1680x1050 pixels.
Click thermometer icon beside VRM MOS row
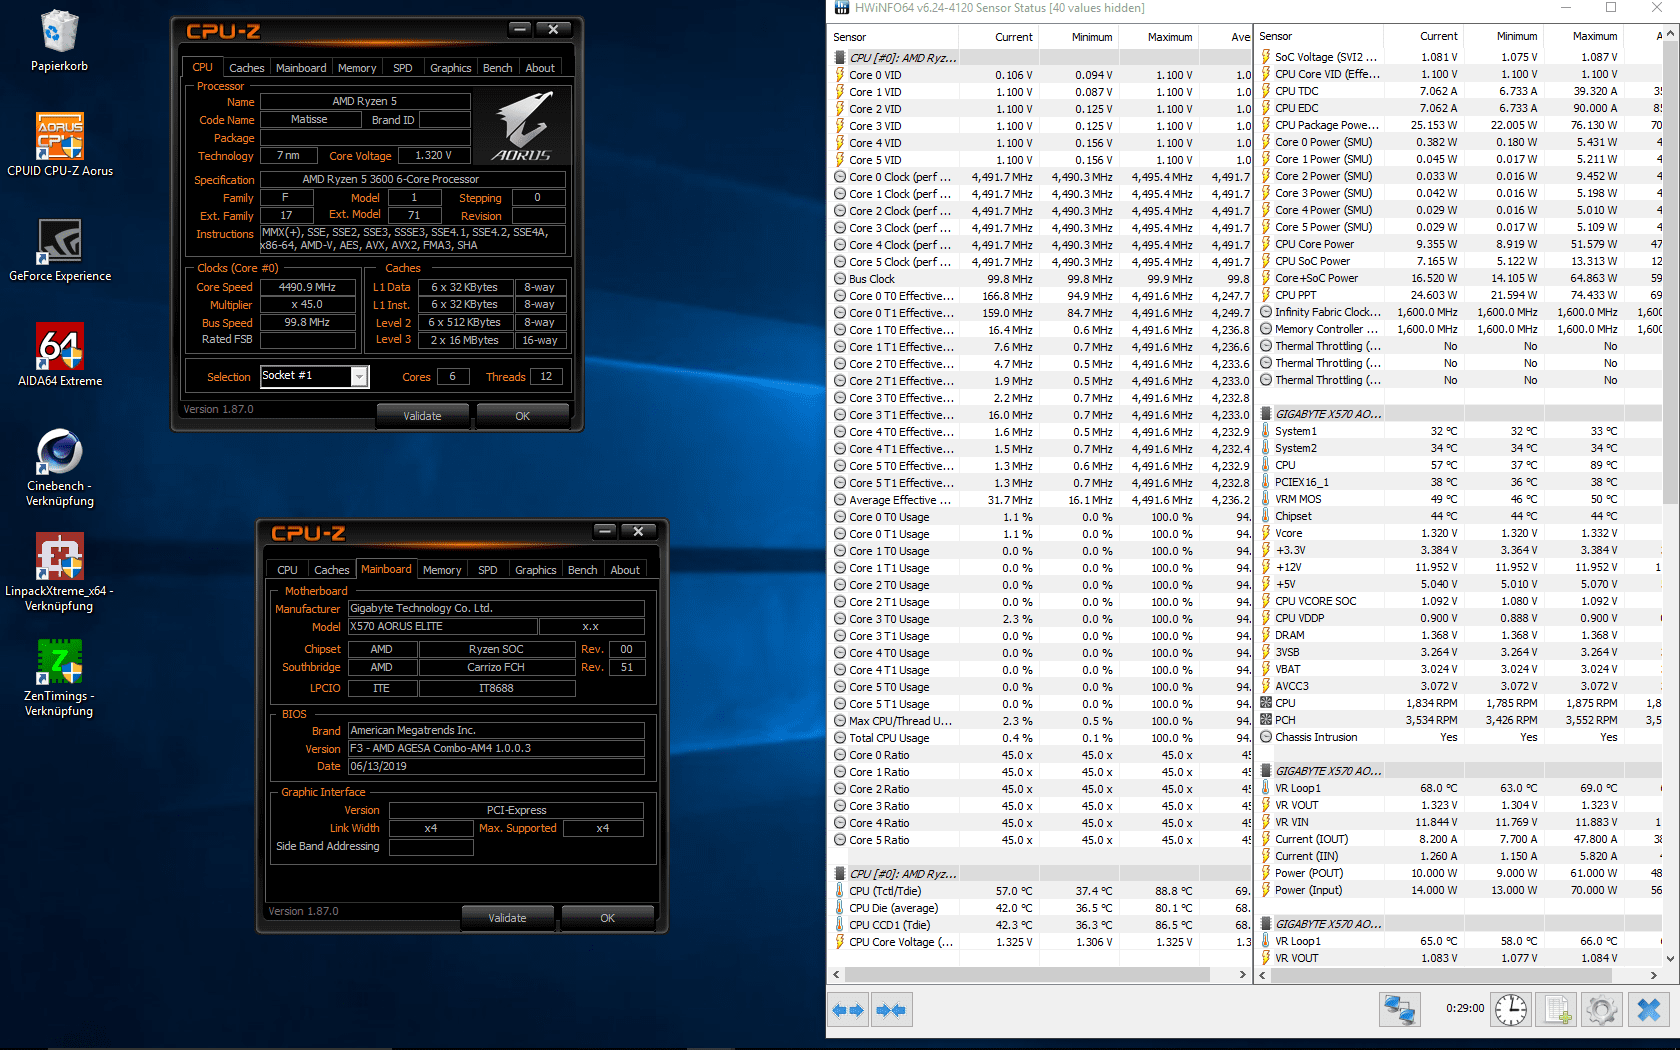(x=1266, y=499)
